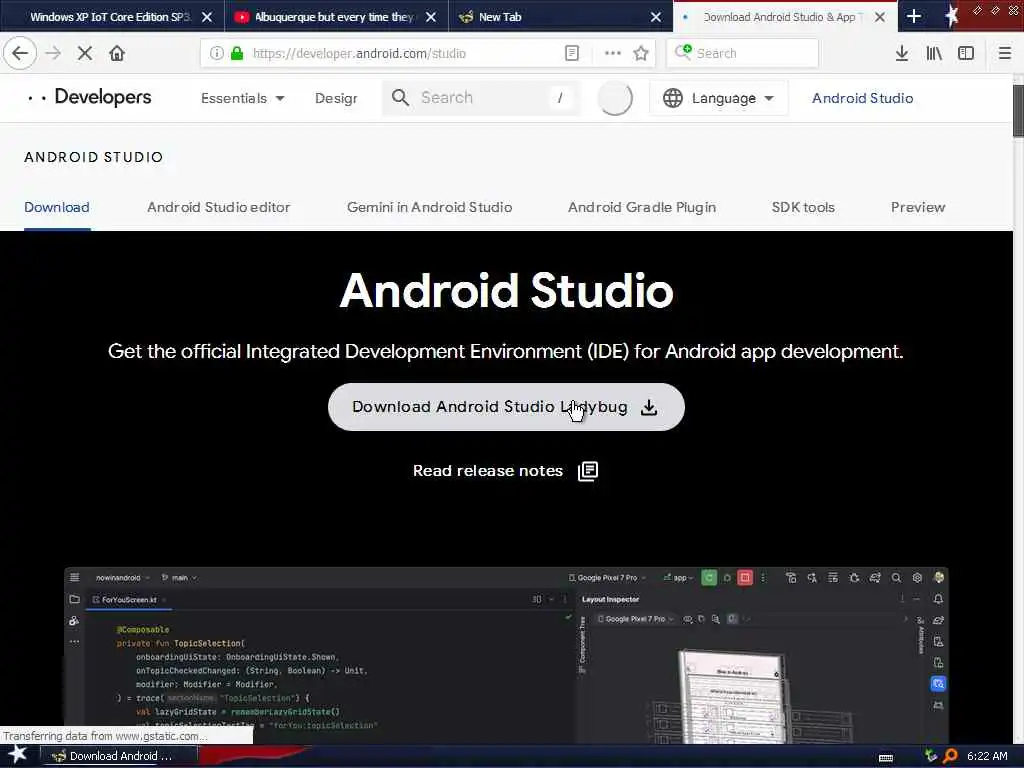Toggle reader view icon in address bar

tap(571, 53)
